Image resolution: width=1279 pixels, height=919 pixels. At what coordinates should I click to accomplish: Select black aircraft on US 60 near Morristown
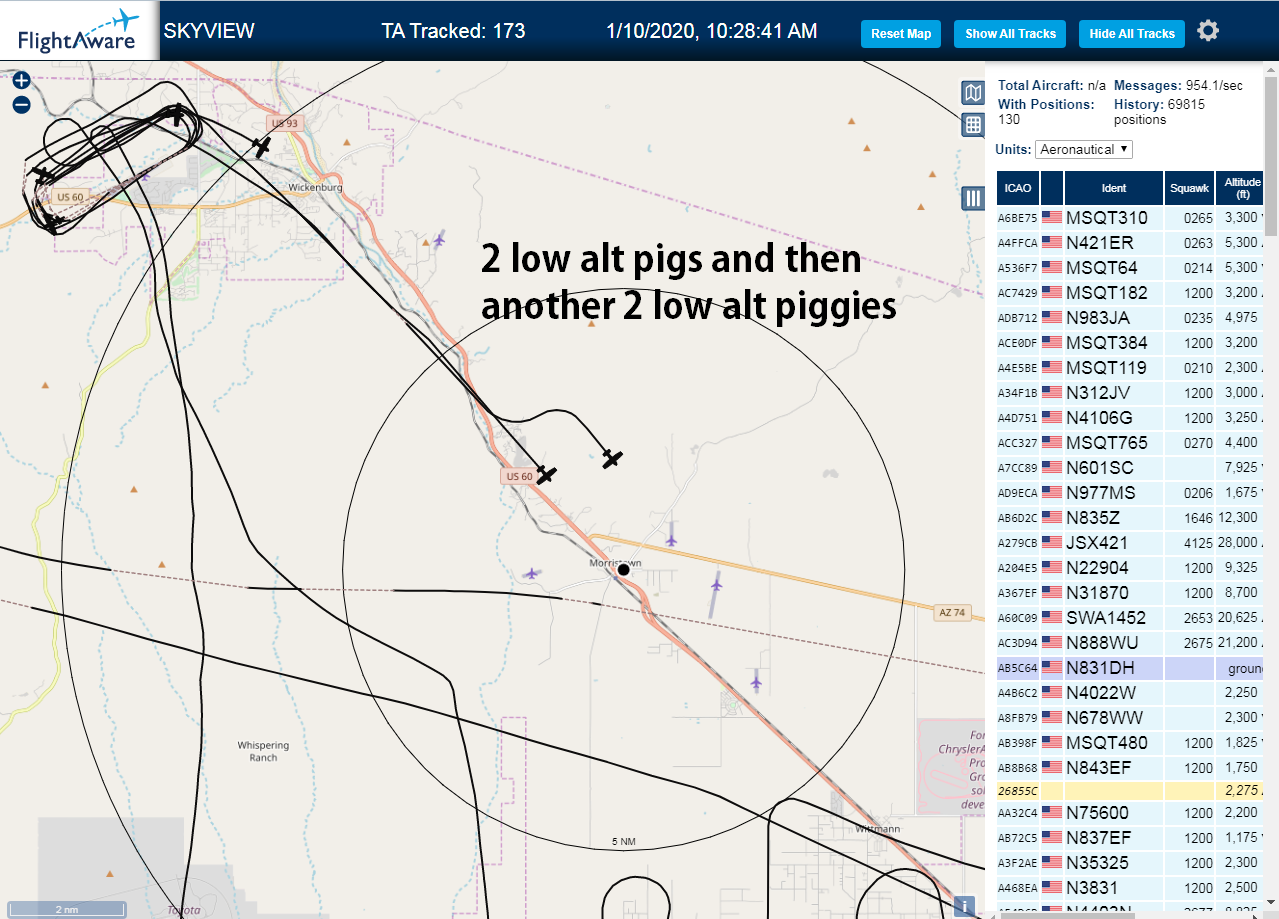pyautogui.click(x=546, y=474)
